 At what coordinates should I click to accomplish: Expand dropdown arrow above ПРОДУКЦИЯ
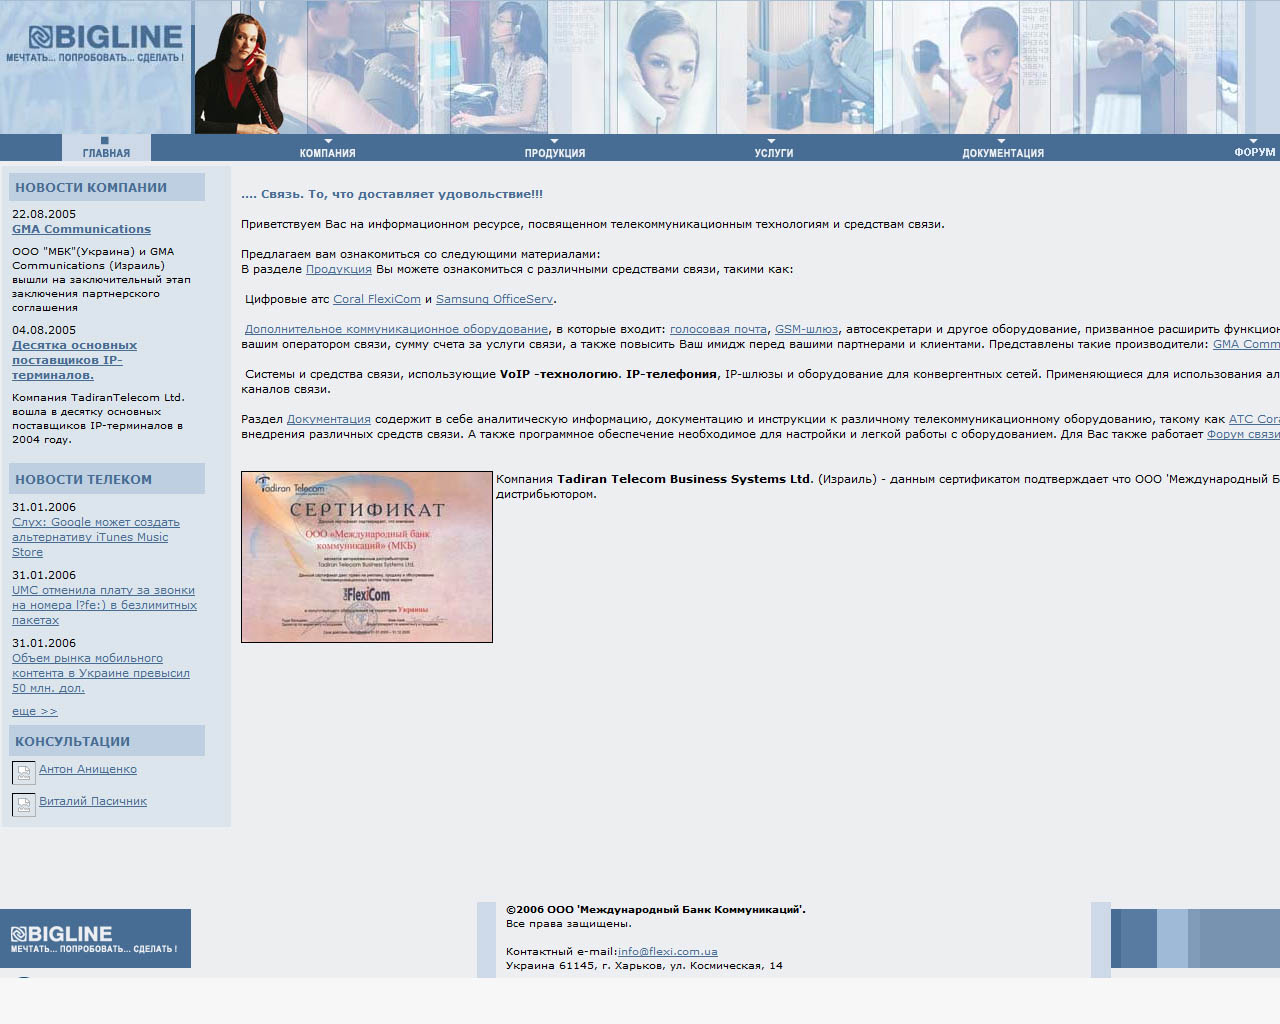(x=555, y=141)
